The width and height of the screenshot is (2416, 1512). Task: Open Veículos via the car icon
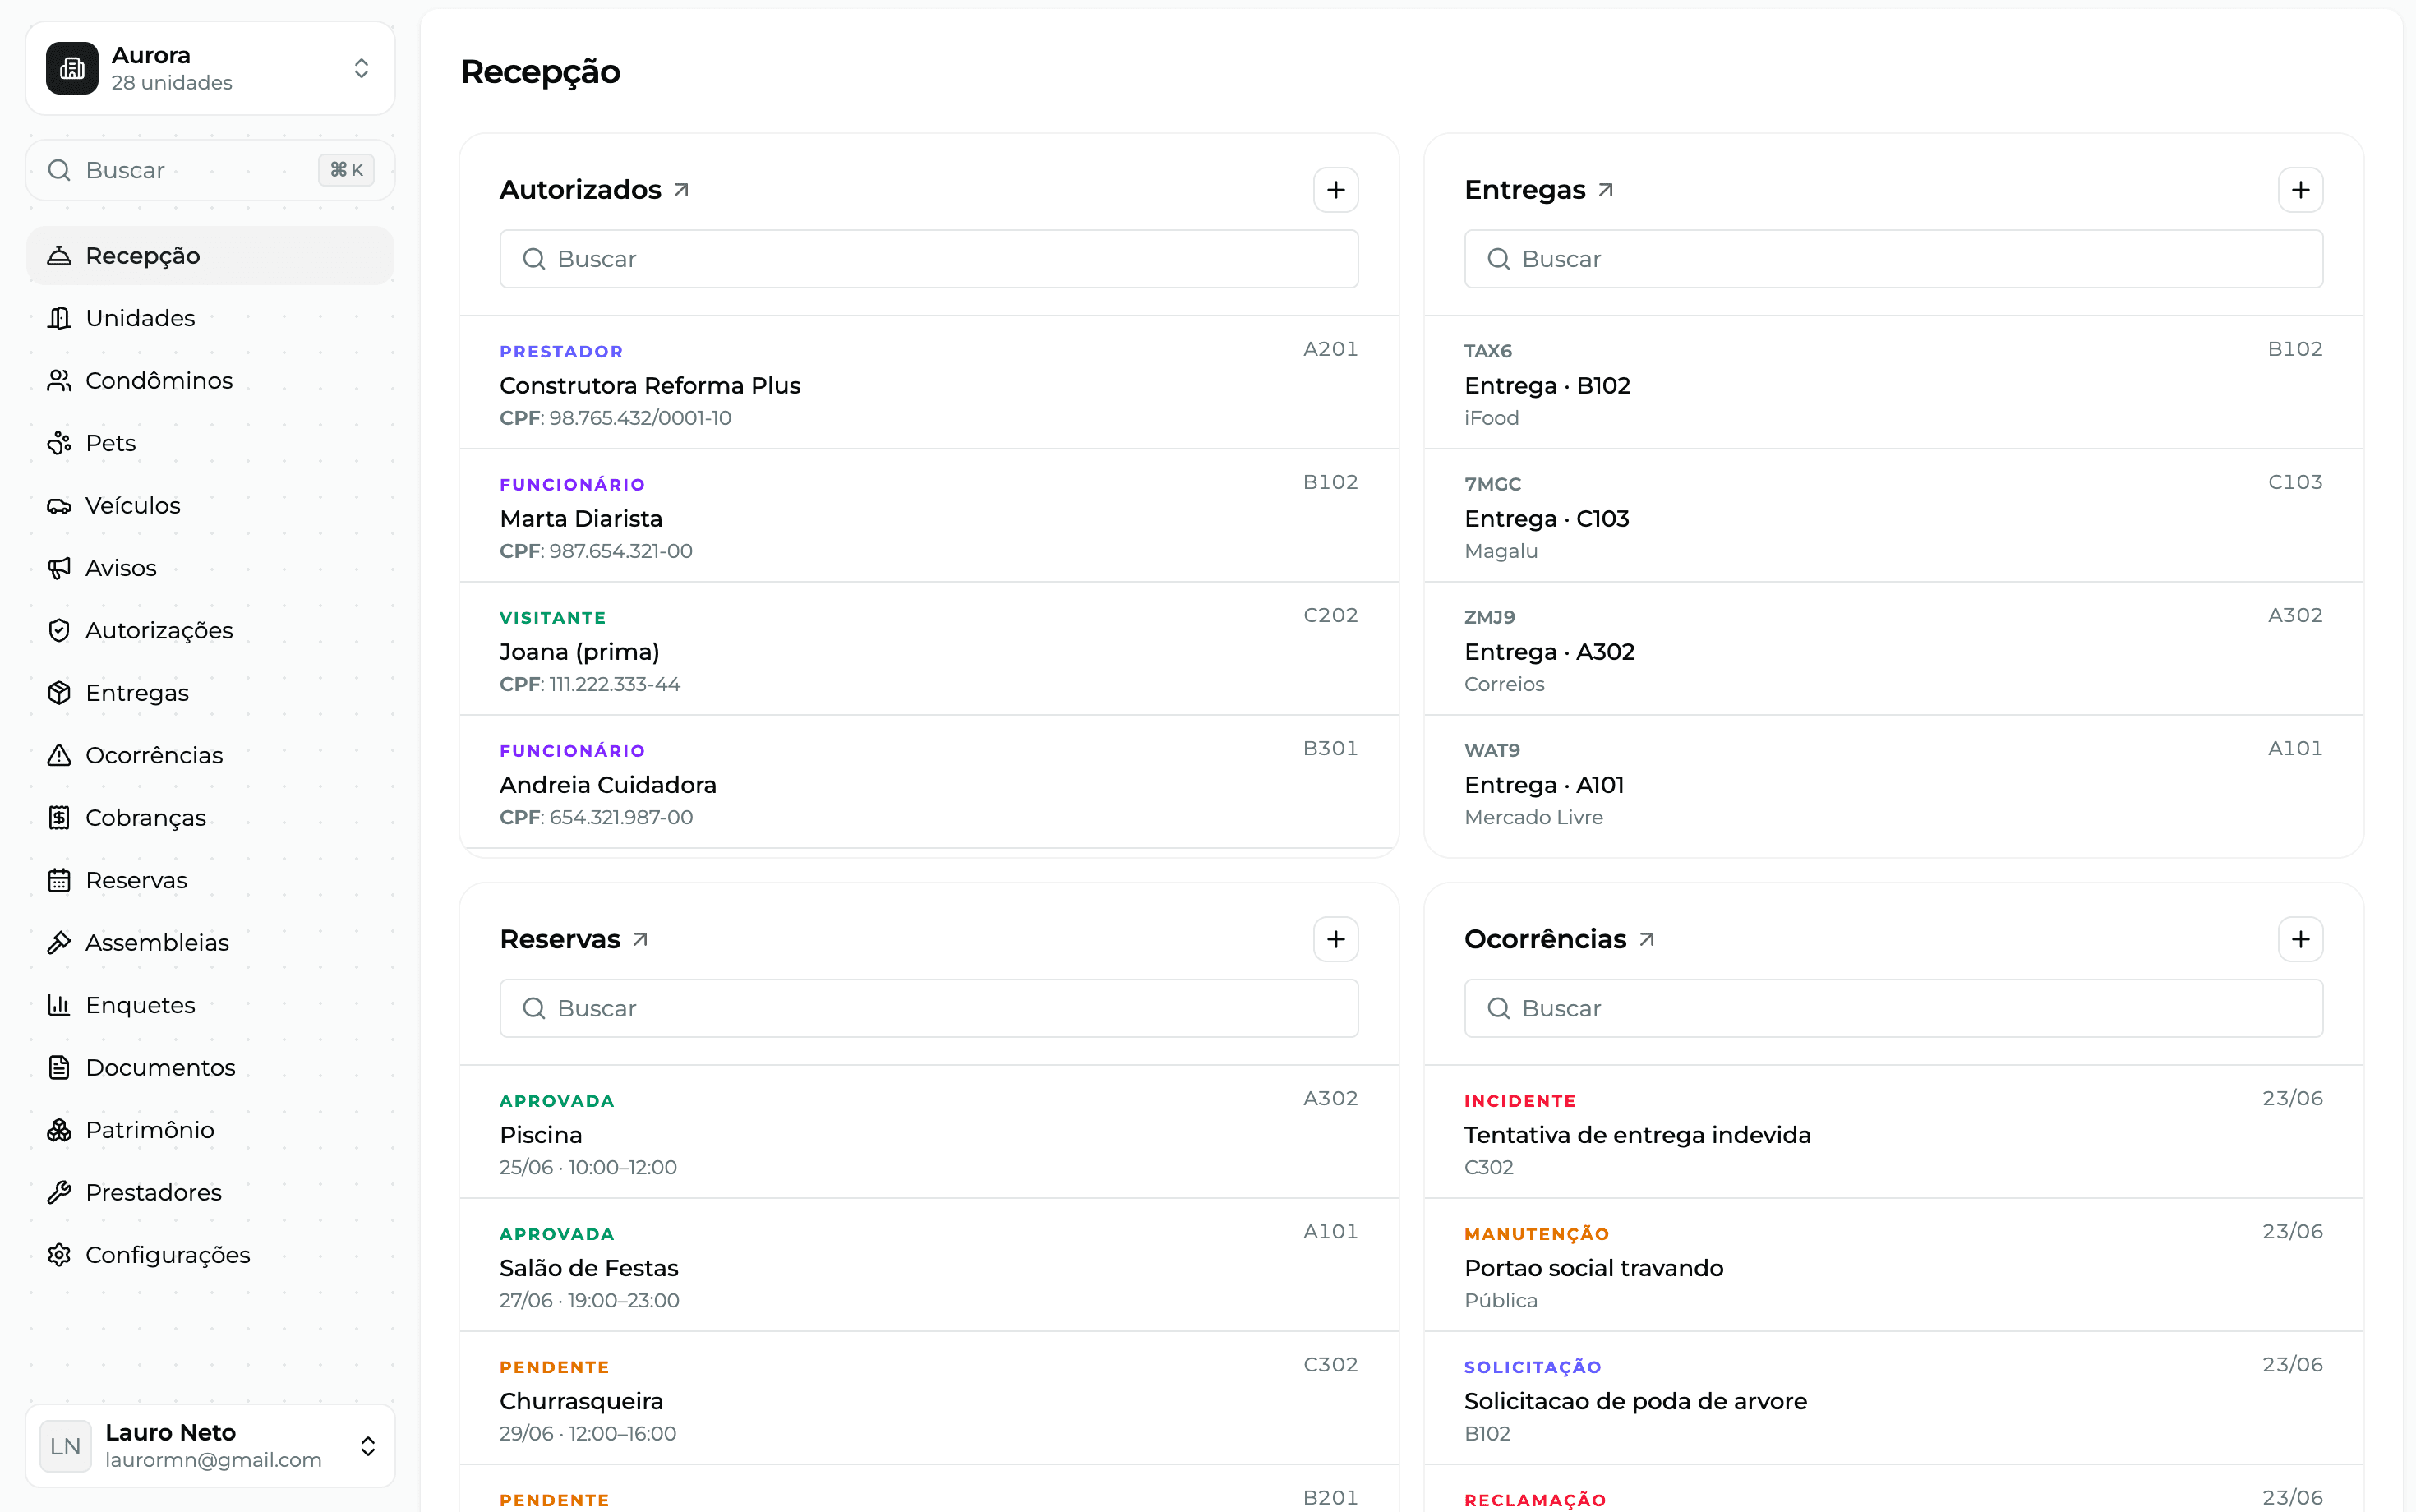[x=59, y=506]
